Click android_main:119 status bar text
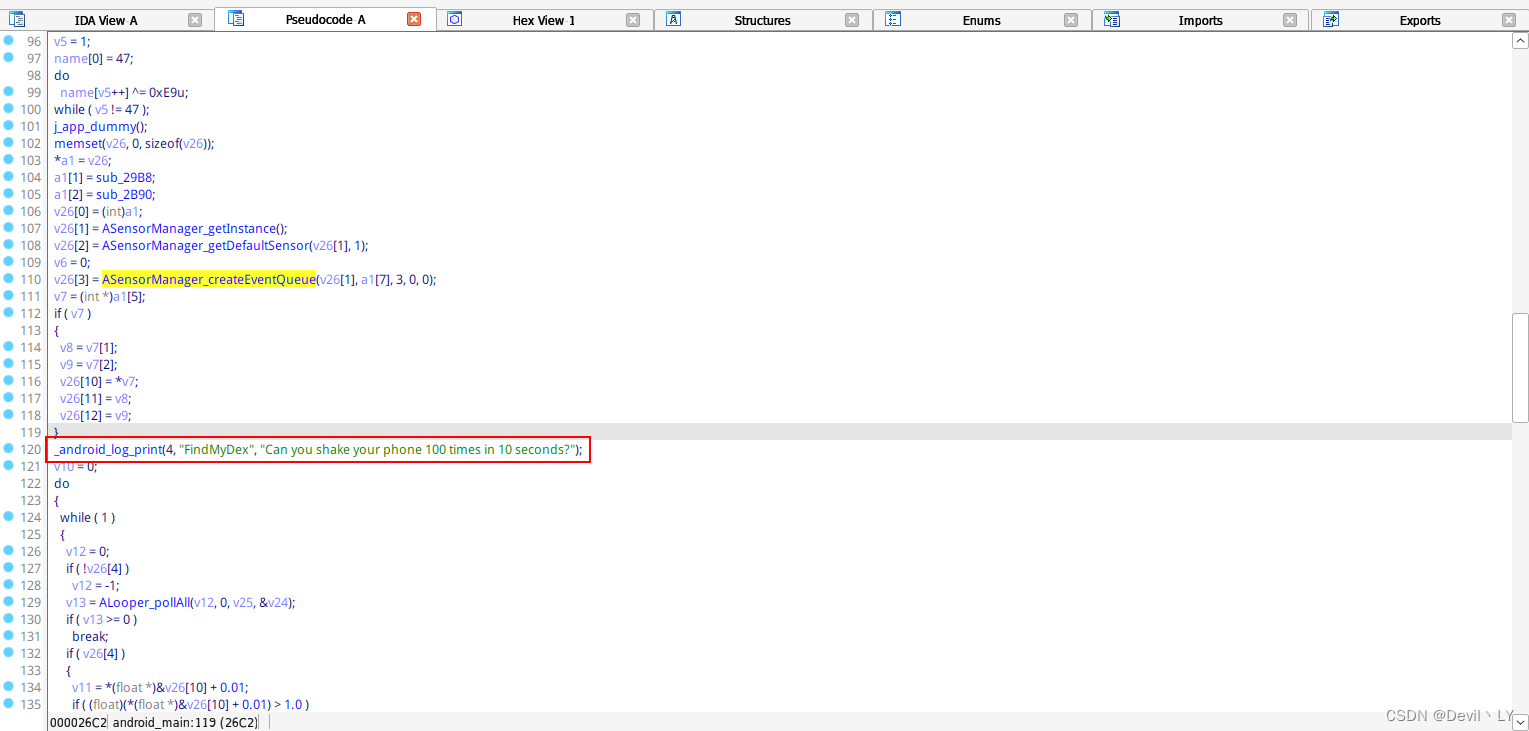The height and width of the screenshot is (731, 1529). click(x=184, y=722)
